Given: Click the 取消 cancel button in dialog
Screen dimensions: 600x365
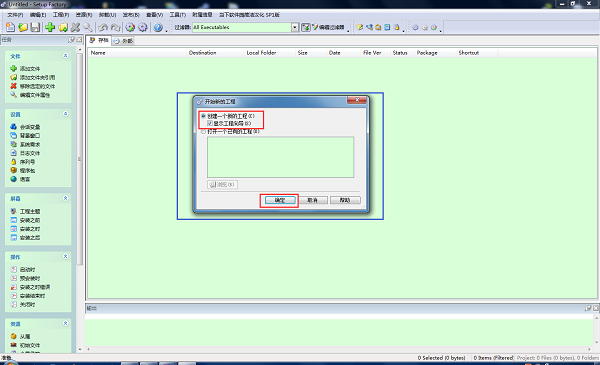Looking at the screenshot, I should 313,200.
